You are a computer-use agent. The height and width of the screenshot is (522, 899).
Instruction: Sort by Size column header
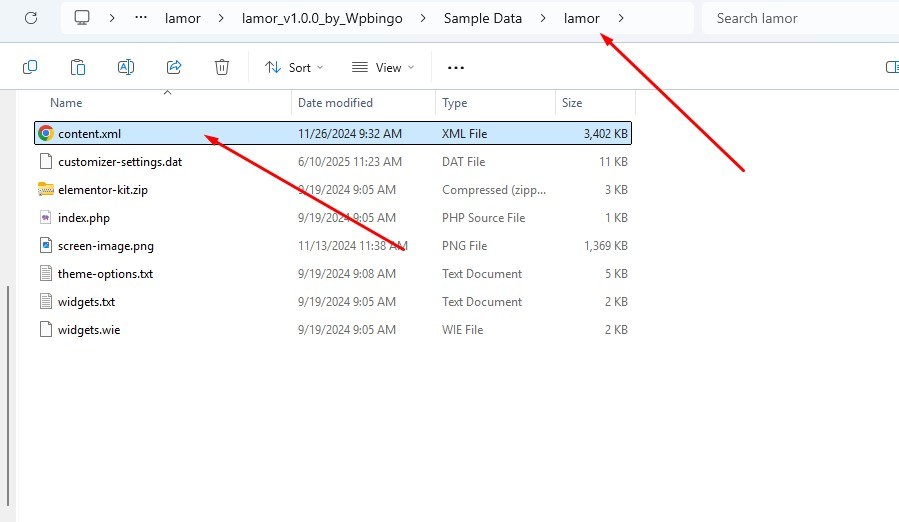pyautogui.click(x=572, y=103)
